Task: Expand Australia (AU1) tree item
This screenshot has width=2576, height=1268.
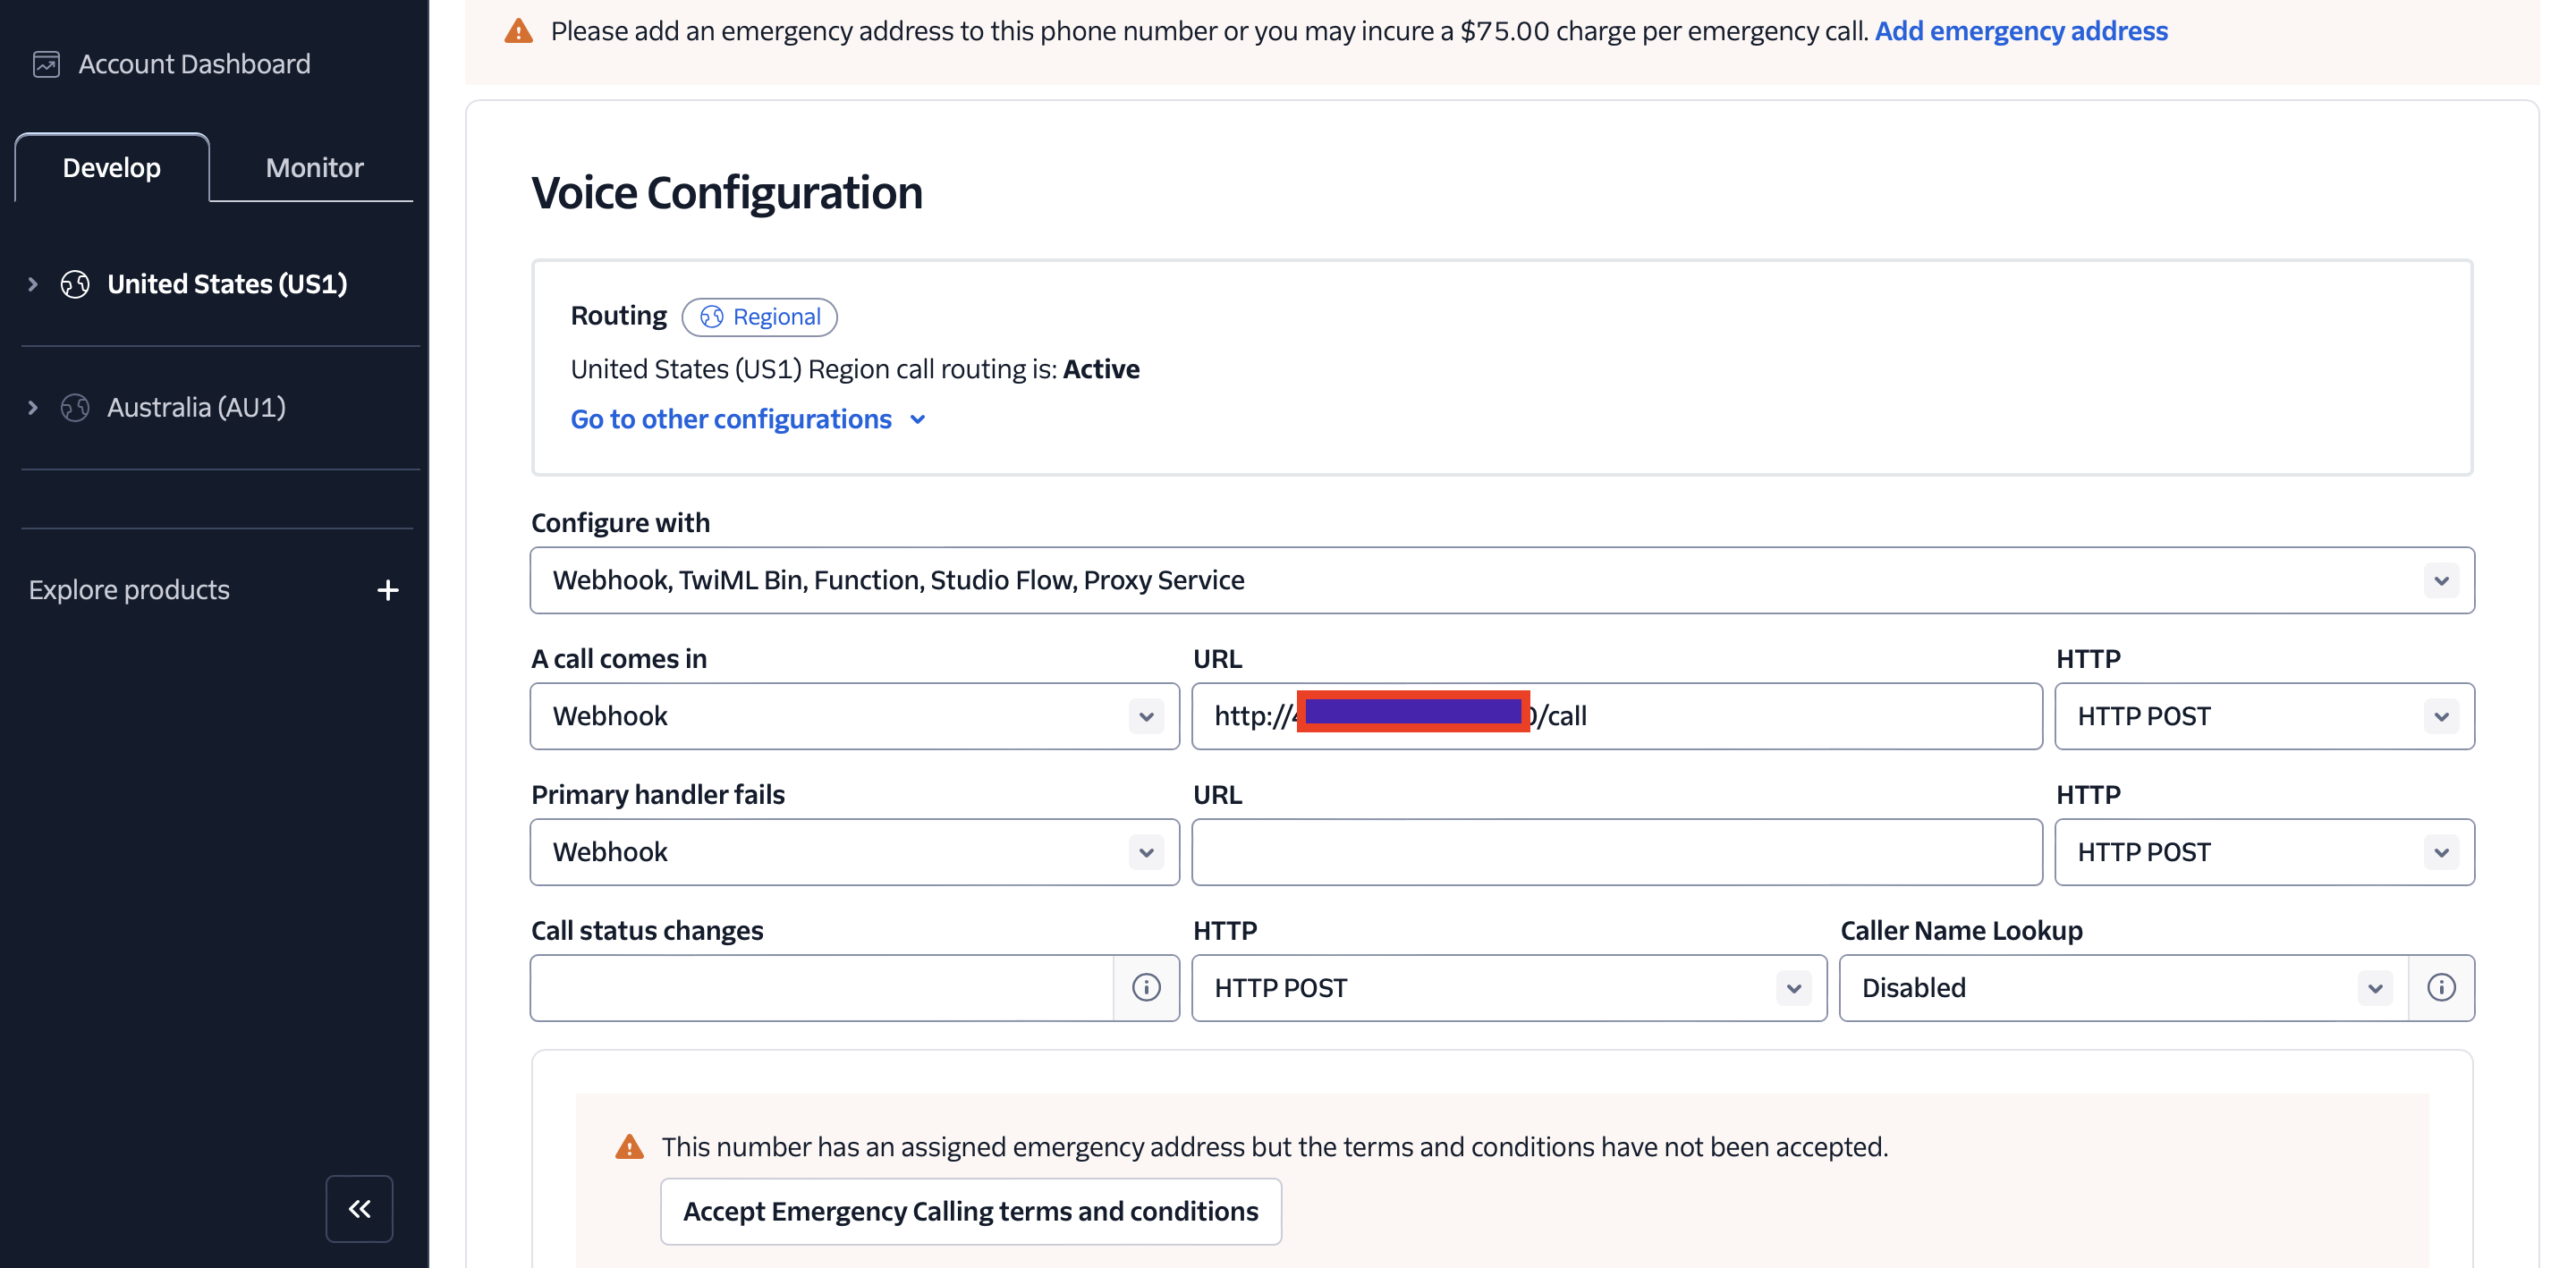Action: [33, 408]
